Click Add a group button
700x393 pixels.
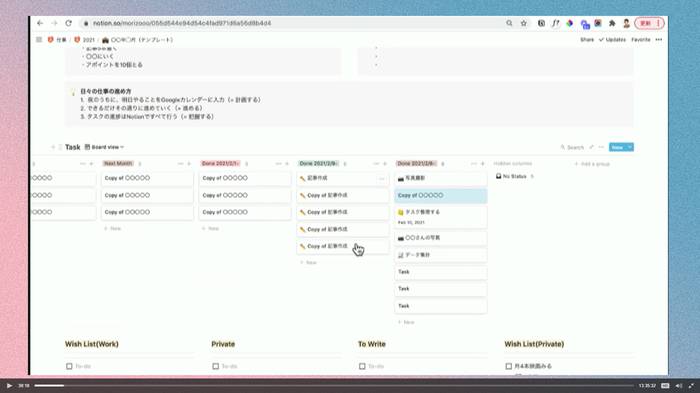(x=592, y=164)
